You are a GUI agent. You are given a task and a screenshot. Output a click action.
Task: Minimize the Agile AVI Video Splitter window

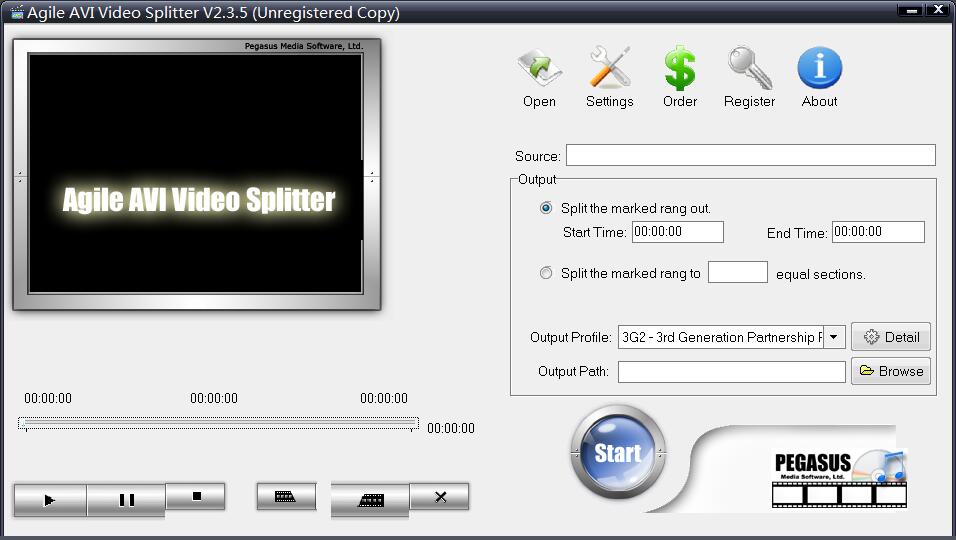911,10
